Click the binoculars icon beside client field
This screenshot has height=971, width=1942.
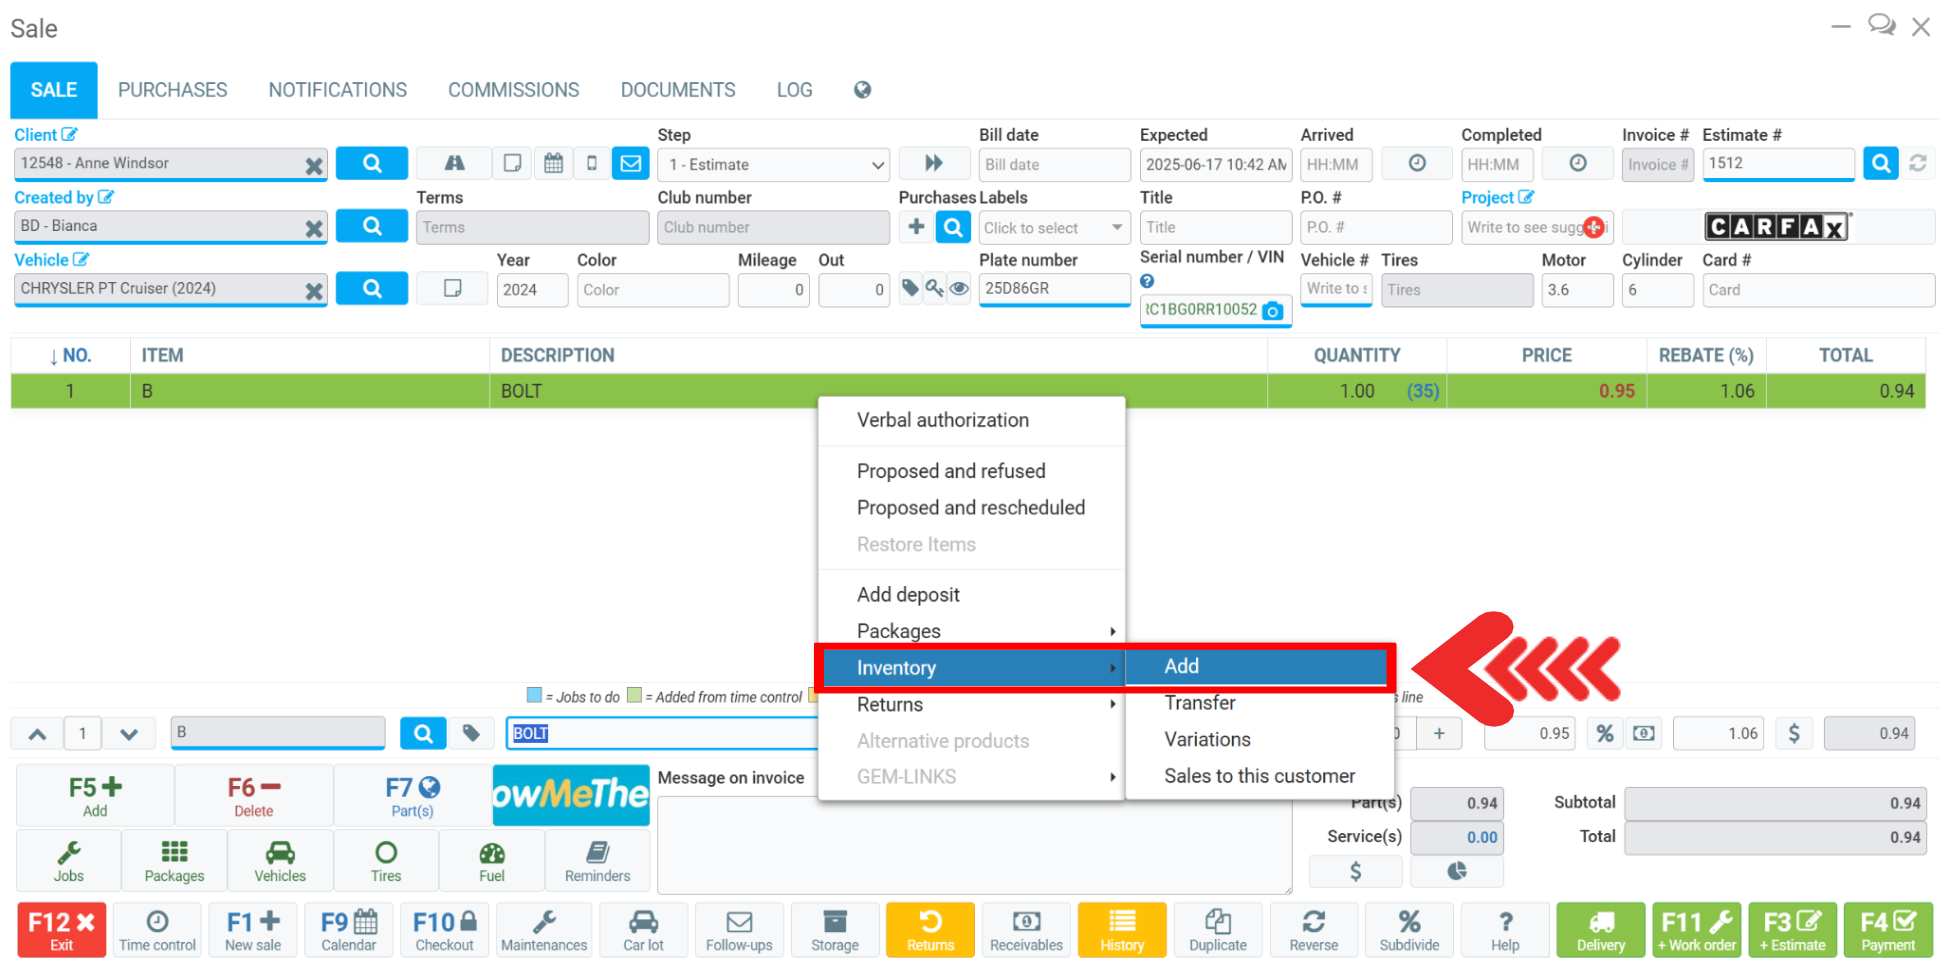point(454,163)
